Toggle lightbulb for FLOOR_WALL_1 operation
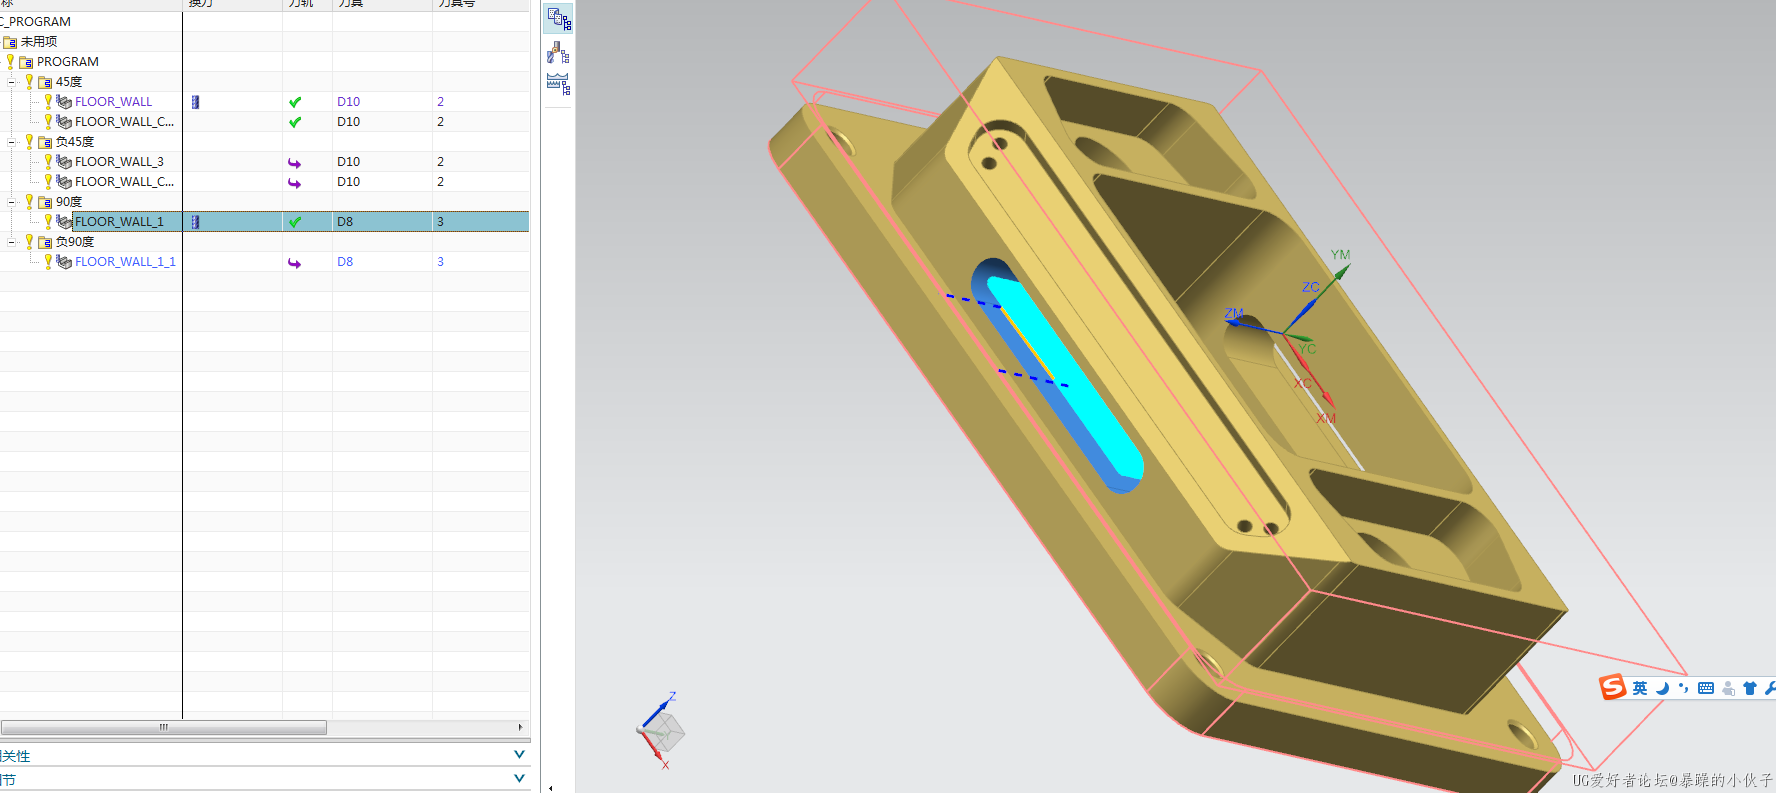1776x793 pixels. (47, 221)
